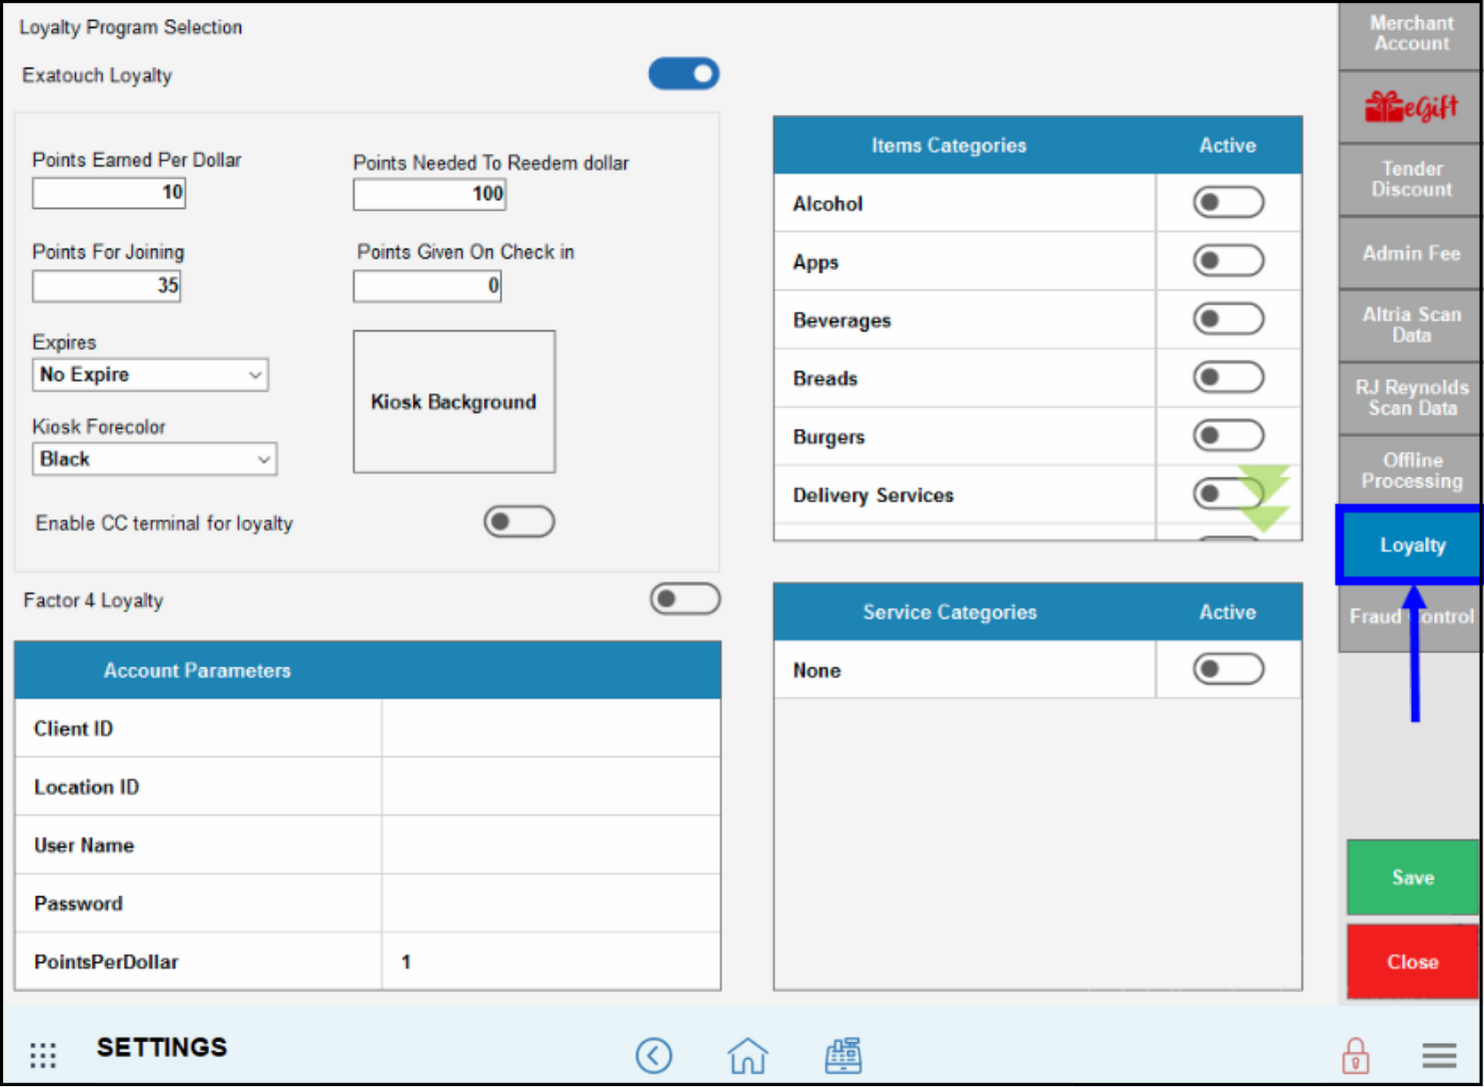Switch to the RJ Reynolds Scan Data tab
Screen dimensions: 1484x1087
coord(1410,398)
